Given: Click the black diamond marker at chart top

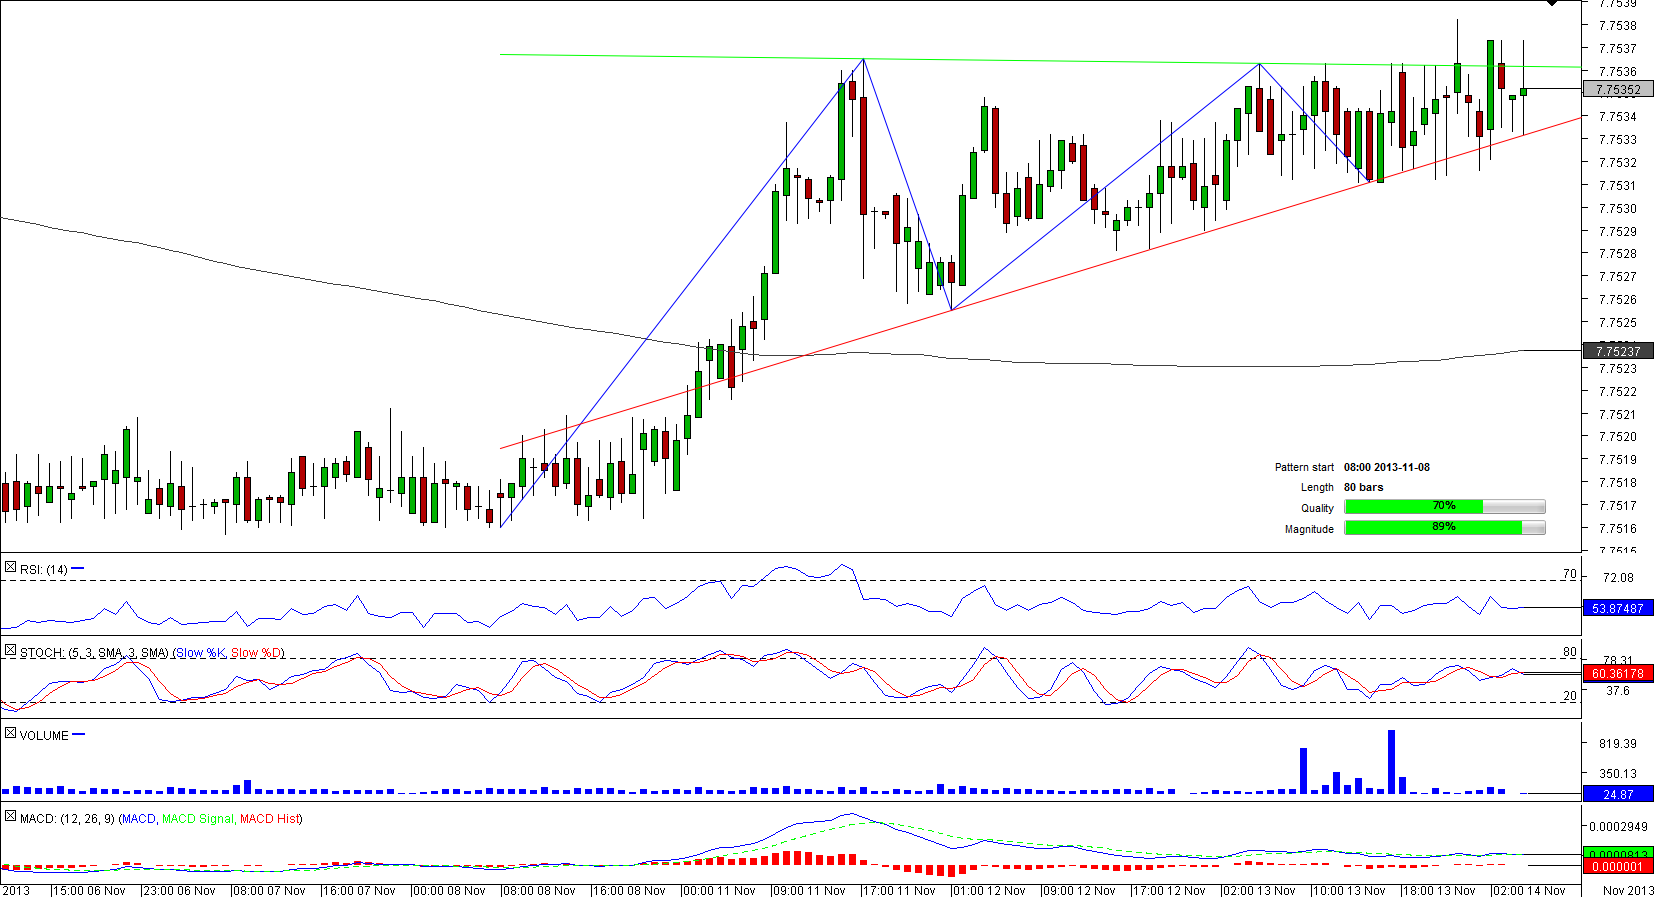Looking at the screenshot, I should 1552,3.
